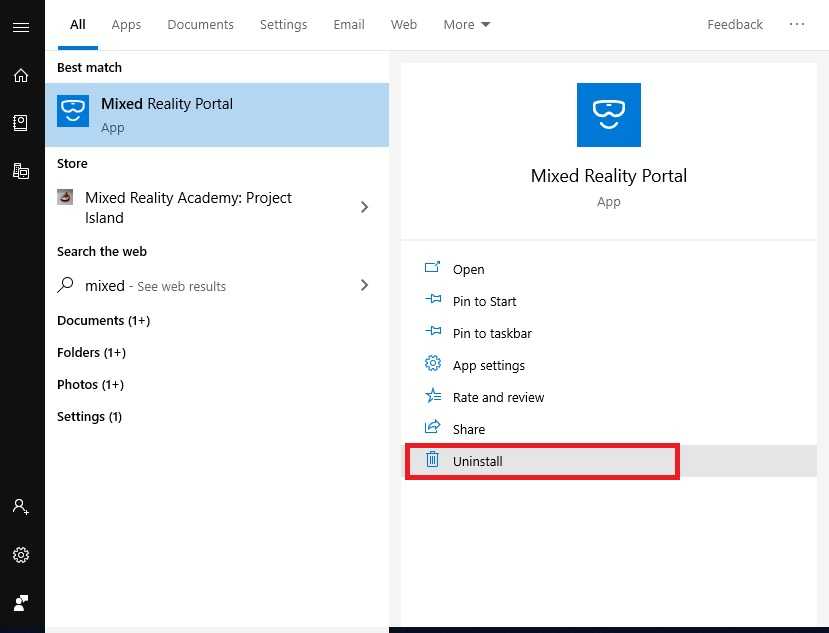This screenshot has height=633, width=829.
Task: Expand Mixed Reality Academy result chevron
Action: [364, 207]
